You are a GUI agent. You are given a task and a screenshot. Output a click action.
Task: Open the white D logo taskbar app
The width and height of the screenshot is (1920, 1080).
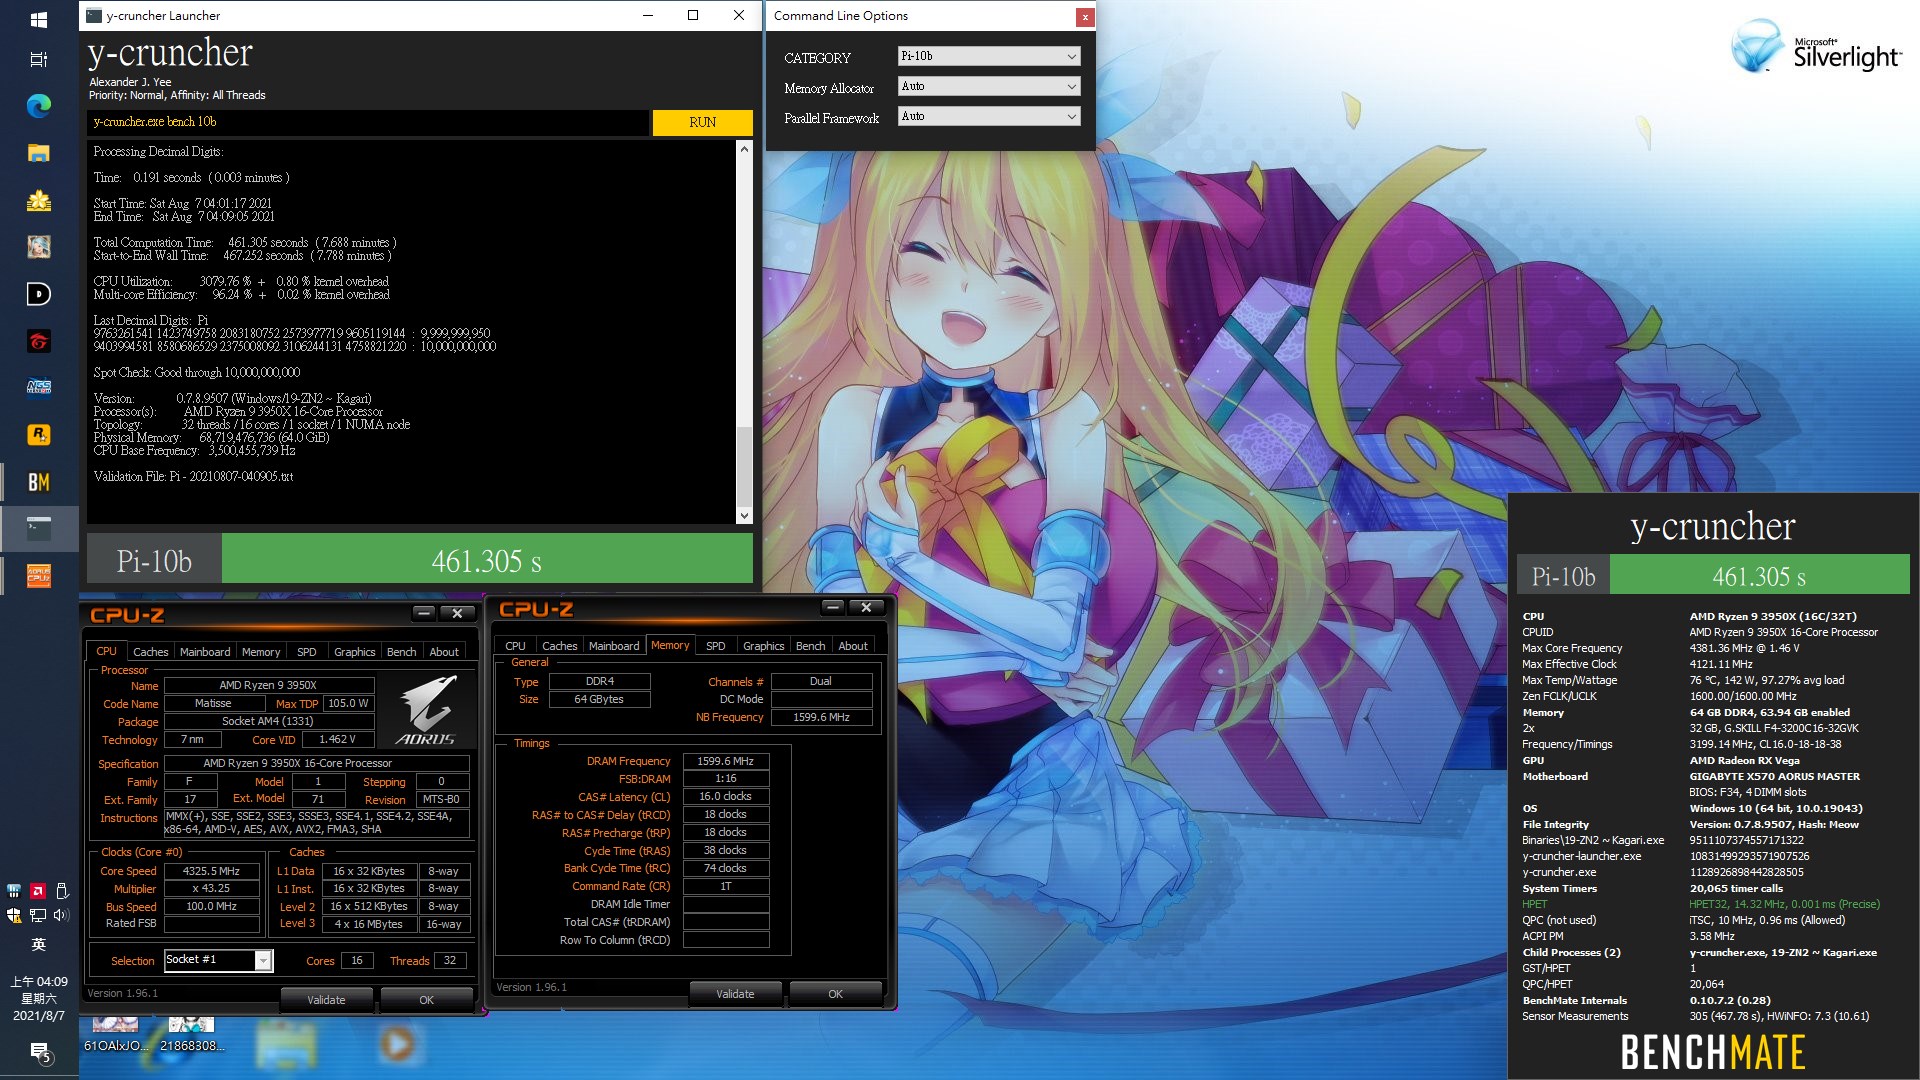(x=38, y=294)
